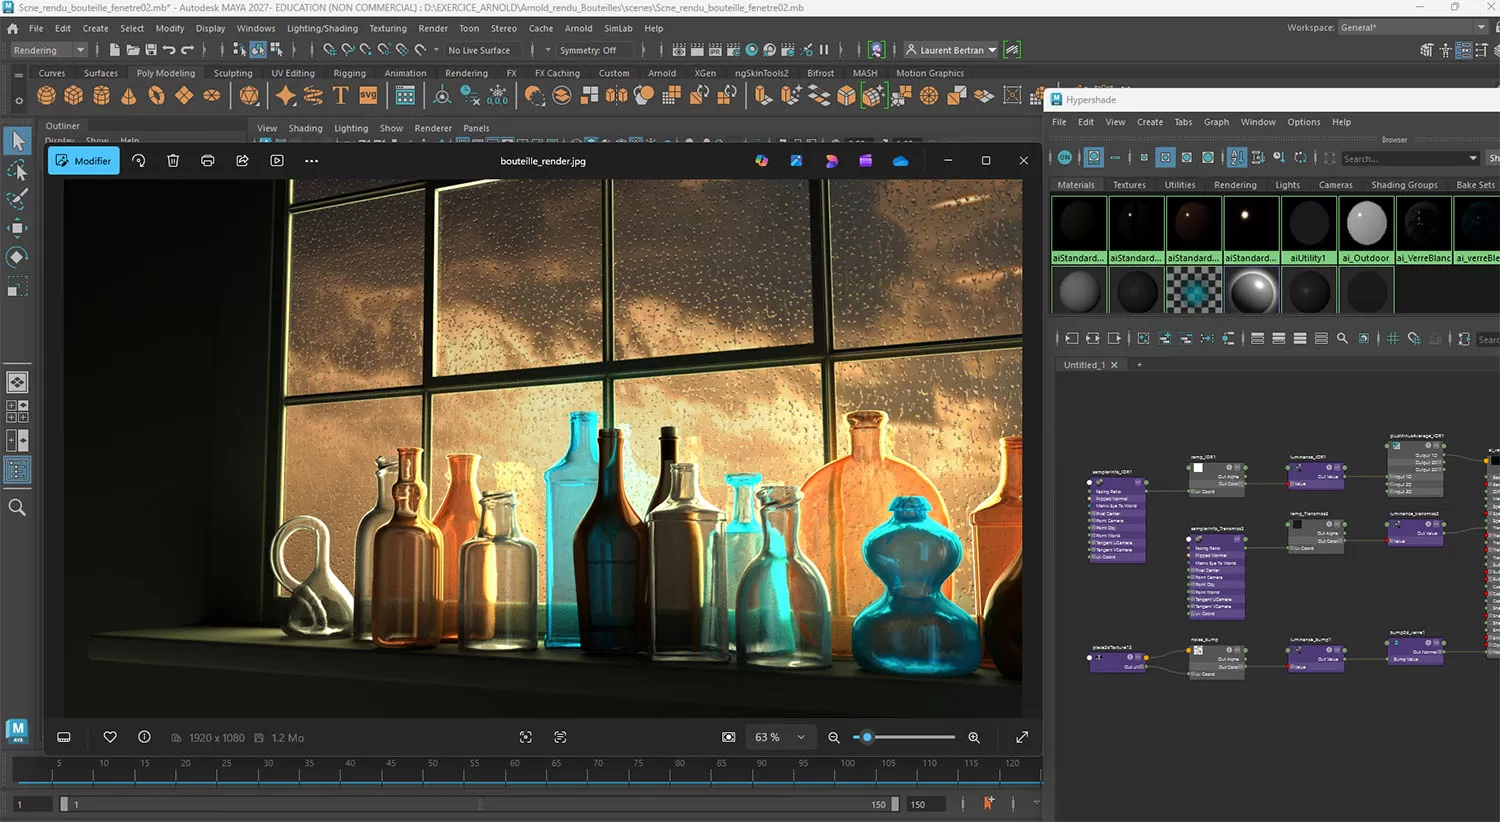
Task: Click the polygon sphere shelf icon
Action: pyautogui.click(x=46, y=96)
